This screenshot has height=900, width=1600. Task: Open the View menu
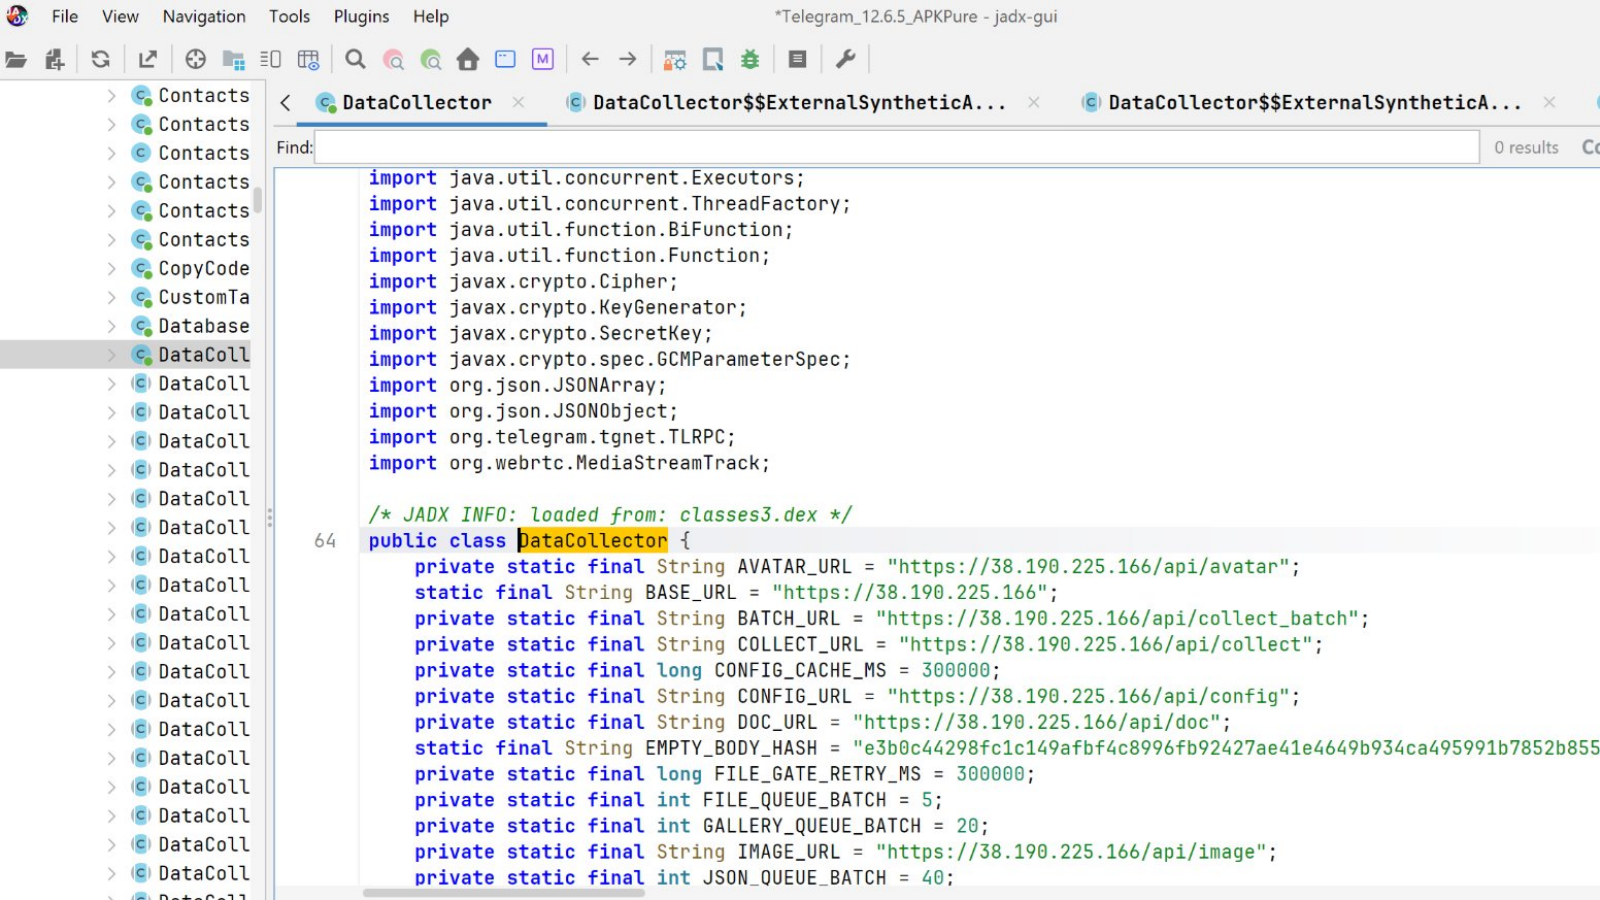point(120,16)
